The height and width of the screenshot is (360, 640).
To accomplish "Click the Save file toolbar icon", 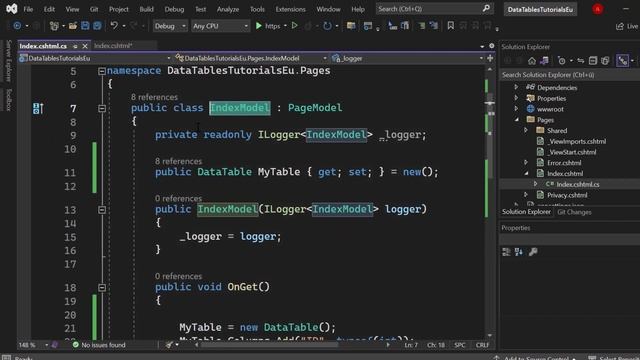I will (85, 26).
